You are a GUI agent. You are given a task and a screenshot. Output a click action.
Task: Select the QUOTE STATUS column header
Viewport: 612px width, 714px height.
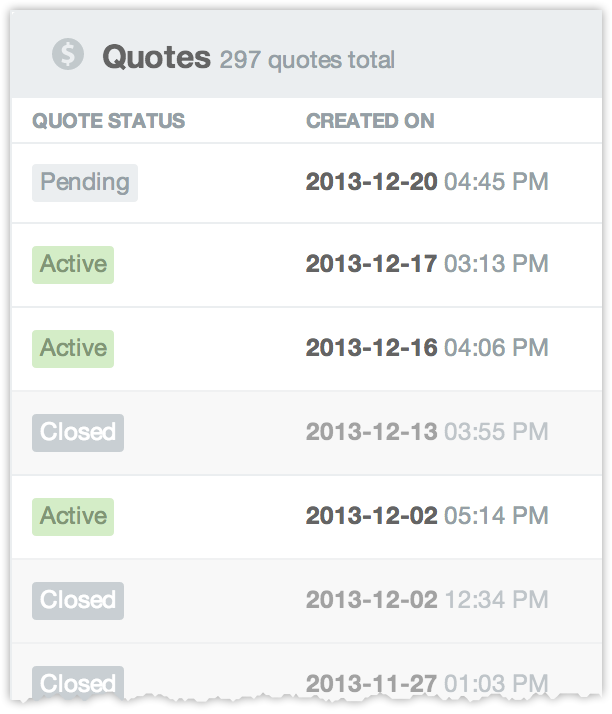click(108, 121)
